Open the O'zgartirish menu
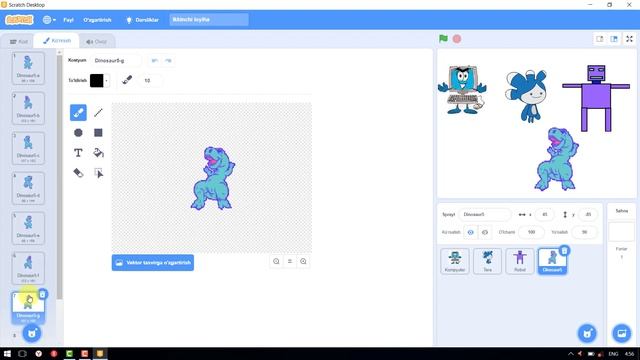The width and height of the screenshot is (640, 360). [x=97, y=20]
